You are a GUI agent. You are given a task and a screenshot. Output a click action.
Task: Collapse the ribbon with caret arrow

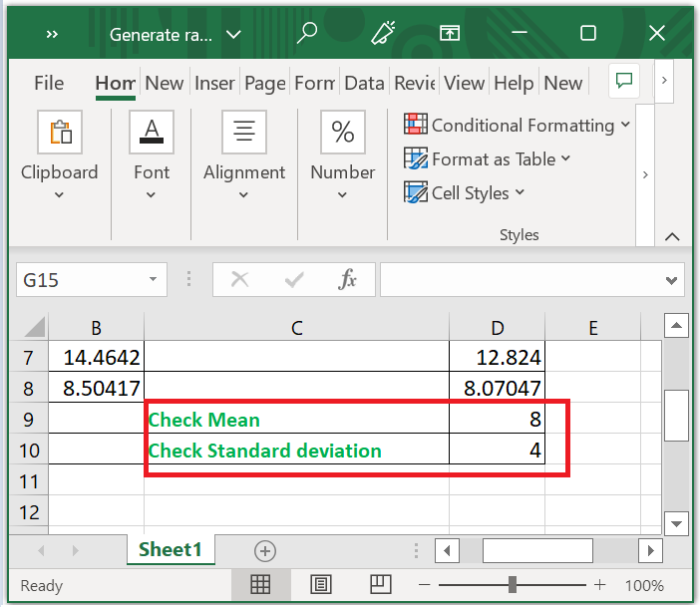(x=672, y=237)
